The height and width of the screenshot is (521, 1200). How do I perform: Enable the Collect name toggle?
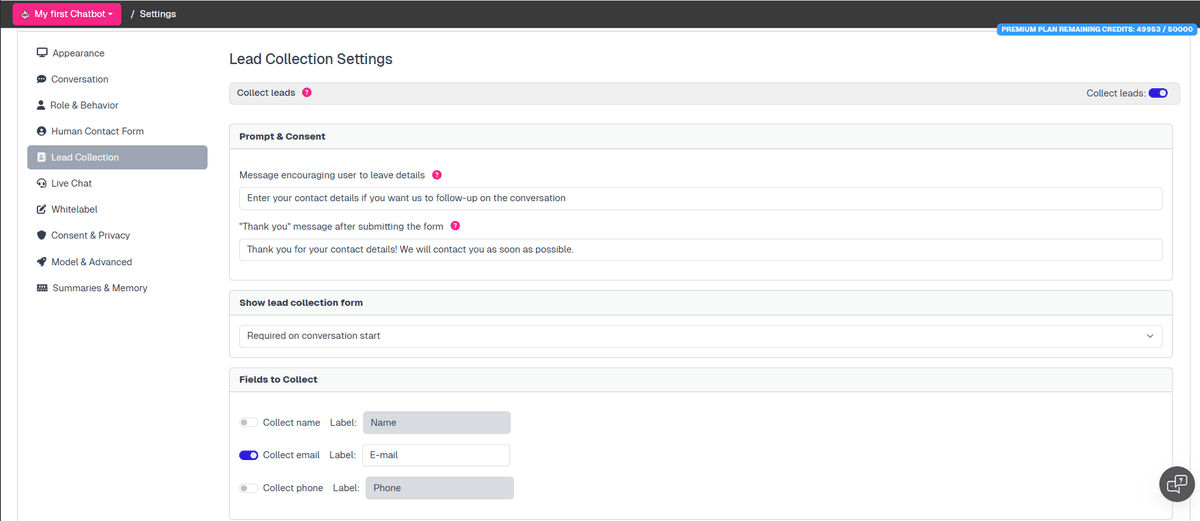pos(248,423)
